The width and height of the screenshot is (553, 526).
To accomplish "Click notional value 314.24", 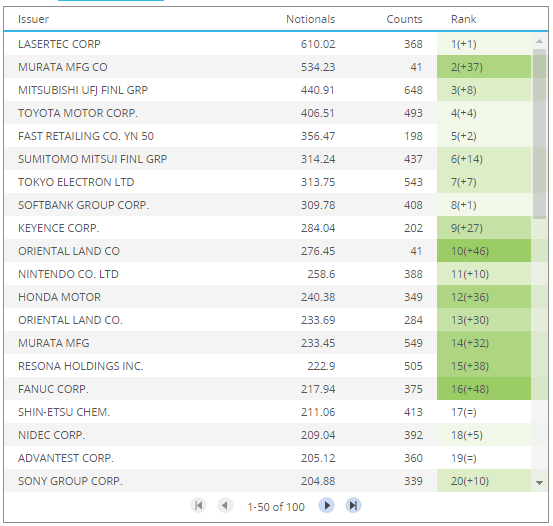I will [x=318, y=159].
